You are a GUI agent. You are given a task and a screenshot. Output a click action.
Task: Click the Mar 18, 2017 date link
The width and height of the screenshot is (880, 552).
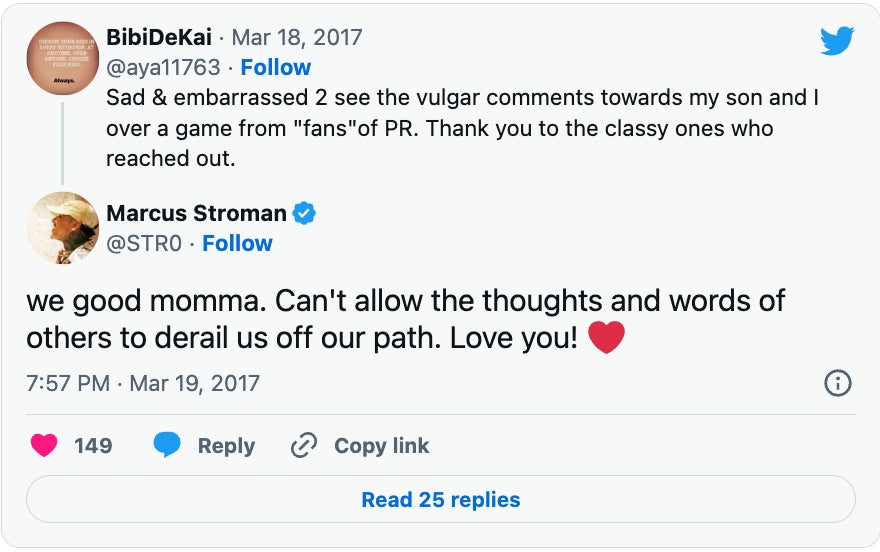point(297,38)
